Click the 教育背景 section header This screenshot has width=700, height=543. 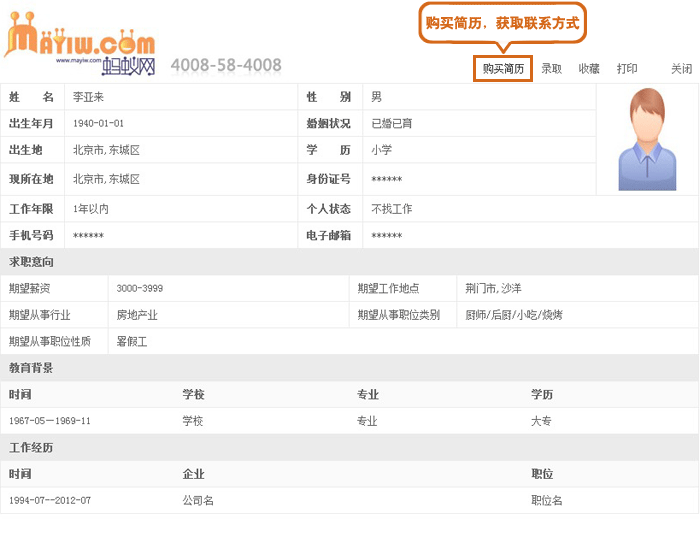pos(31,368)
